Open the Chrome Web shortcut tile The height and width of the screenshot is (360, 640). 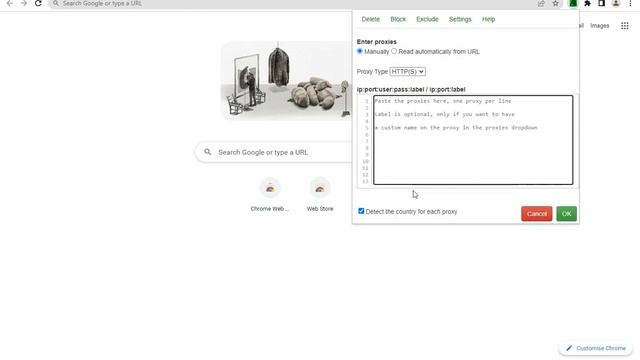270,195
